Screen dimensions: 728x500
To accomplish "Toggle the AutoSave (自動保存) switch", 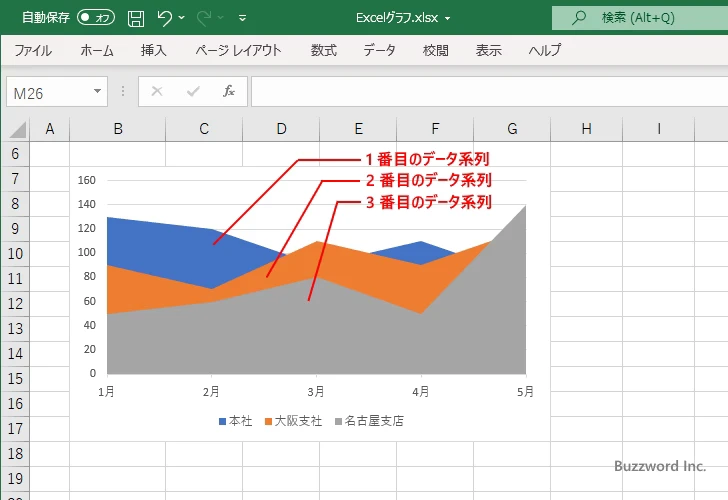I will pos(96,17).
